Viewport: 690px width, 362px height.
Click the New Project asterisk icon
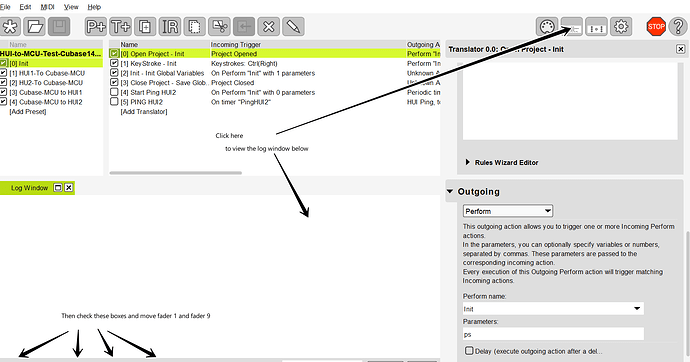tap(11, 27)
